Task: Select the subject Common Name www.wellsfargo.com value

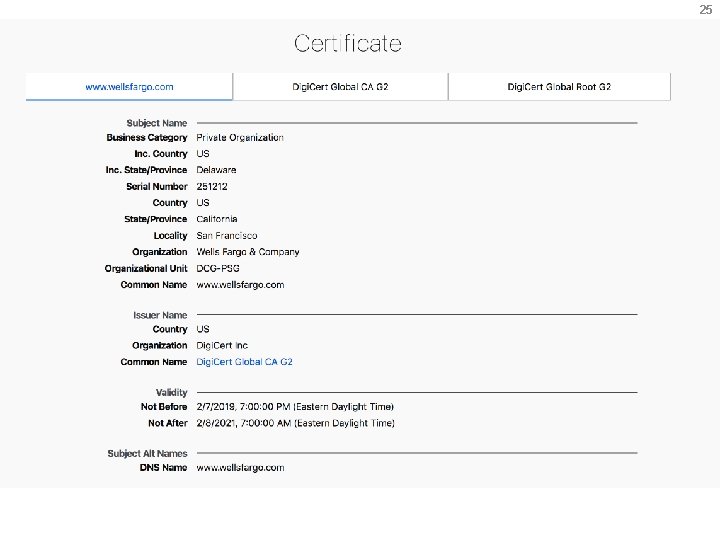Action: point(240,285)
